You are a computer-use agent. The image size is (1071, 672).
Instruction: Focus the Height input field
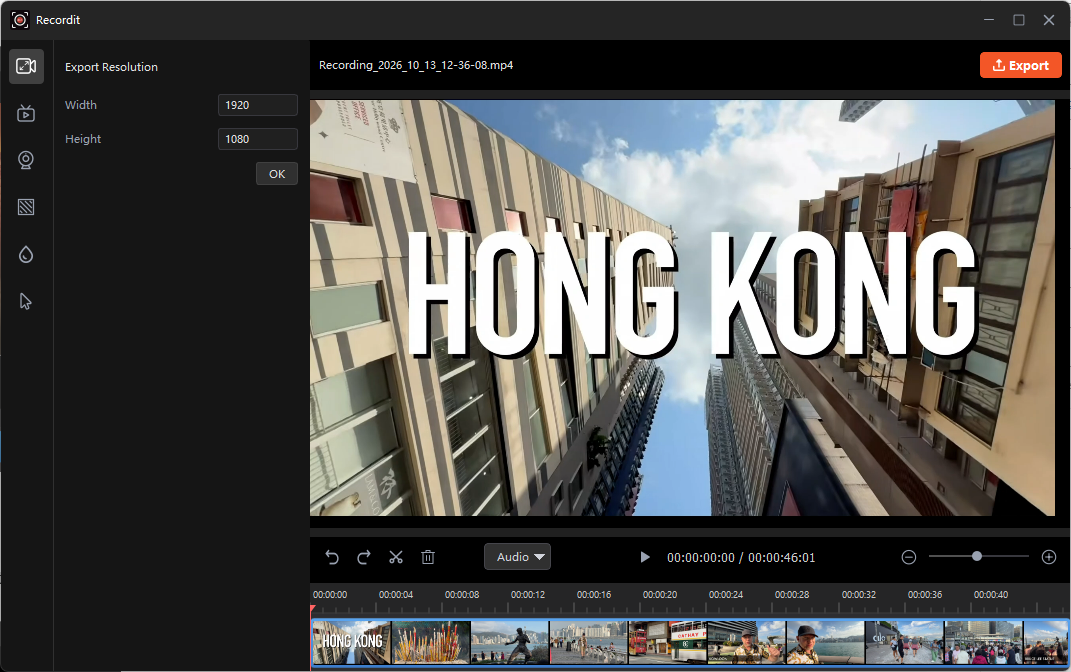tap(258, 139)
